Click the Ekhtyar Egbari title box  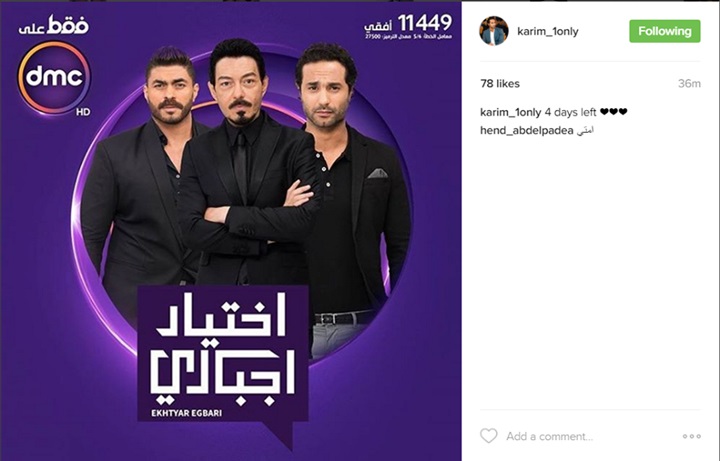pyautogui.click(x=223, y=353)
